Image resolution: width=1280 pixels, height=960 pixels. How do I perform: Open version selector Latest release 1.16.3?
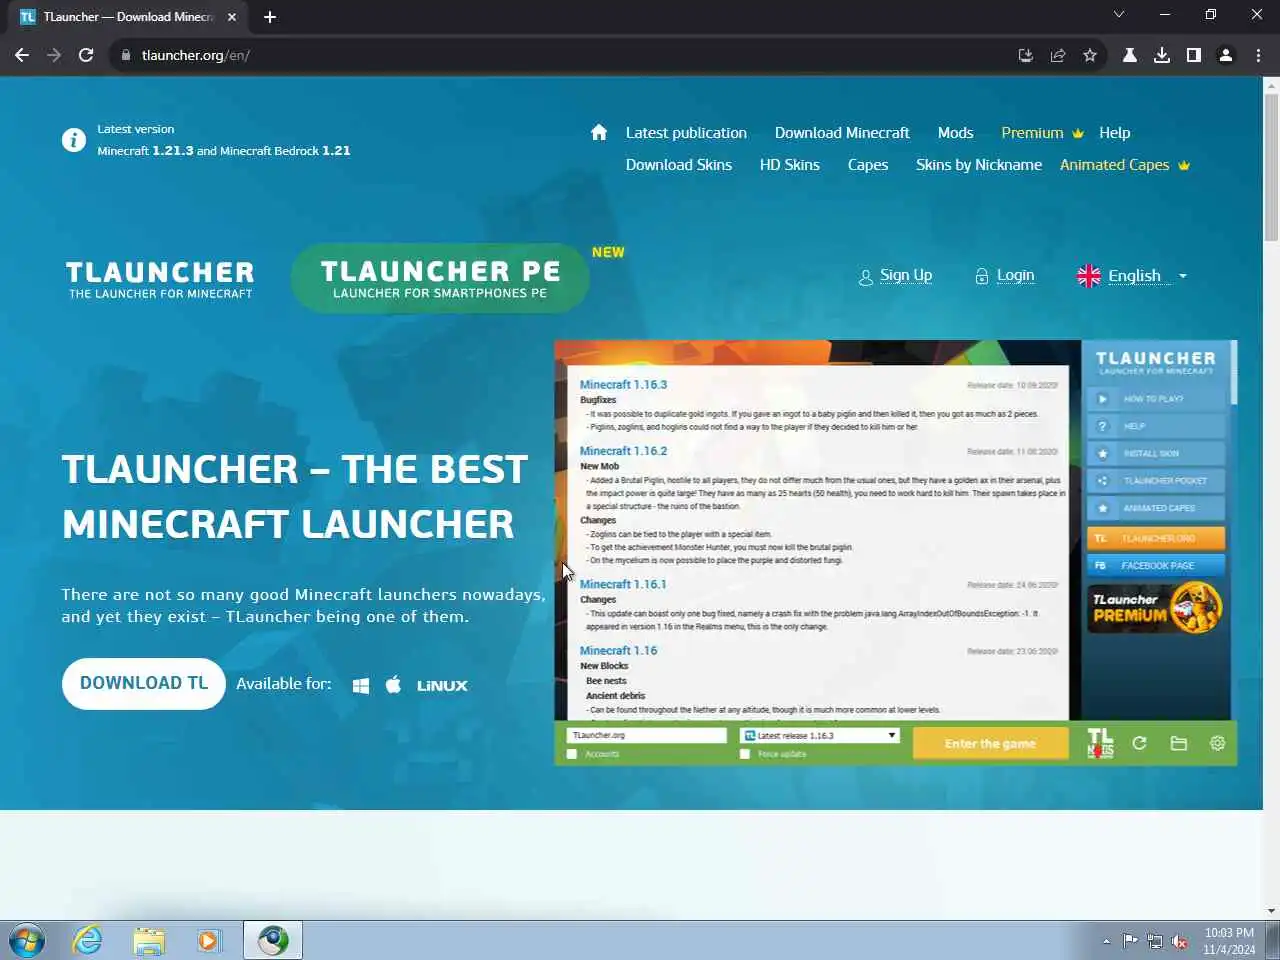[820, 735]
